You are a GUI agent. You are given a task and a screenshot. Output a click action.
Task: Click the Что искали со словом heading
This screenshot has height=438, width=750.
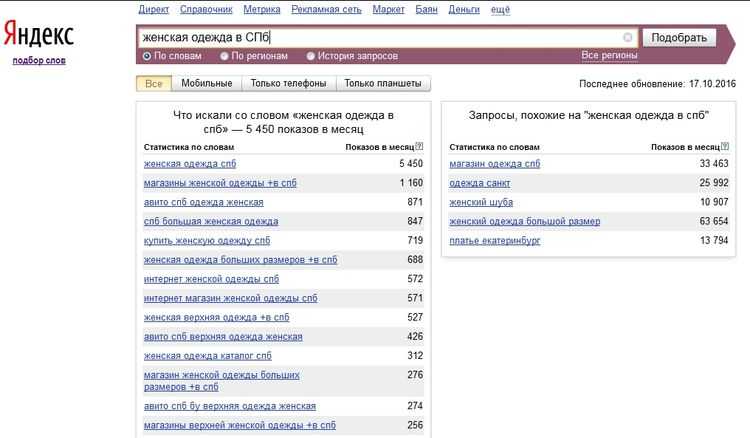tap(283, 122)
